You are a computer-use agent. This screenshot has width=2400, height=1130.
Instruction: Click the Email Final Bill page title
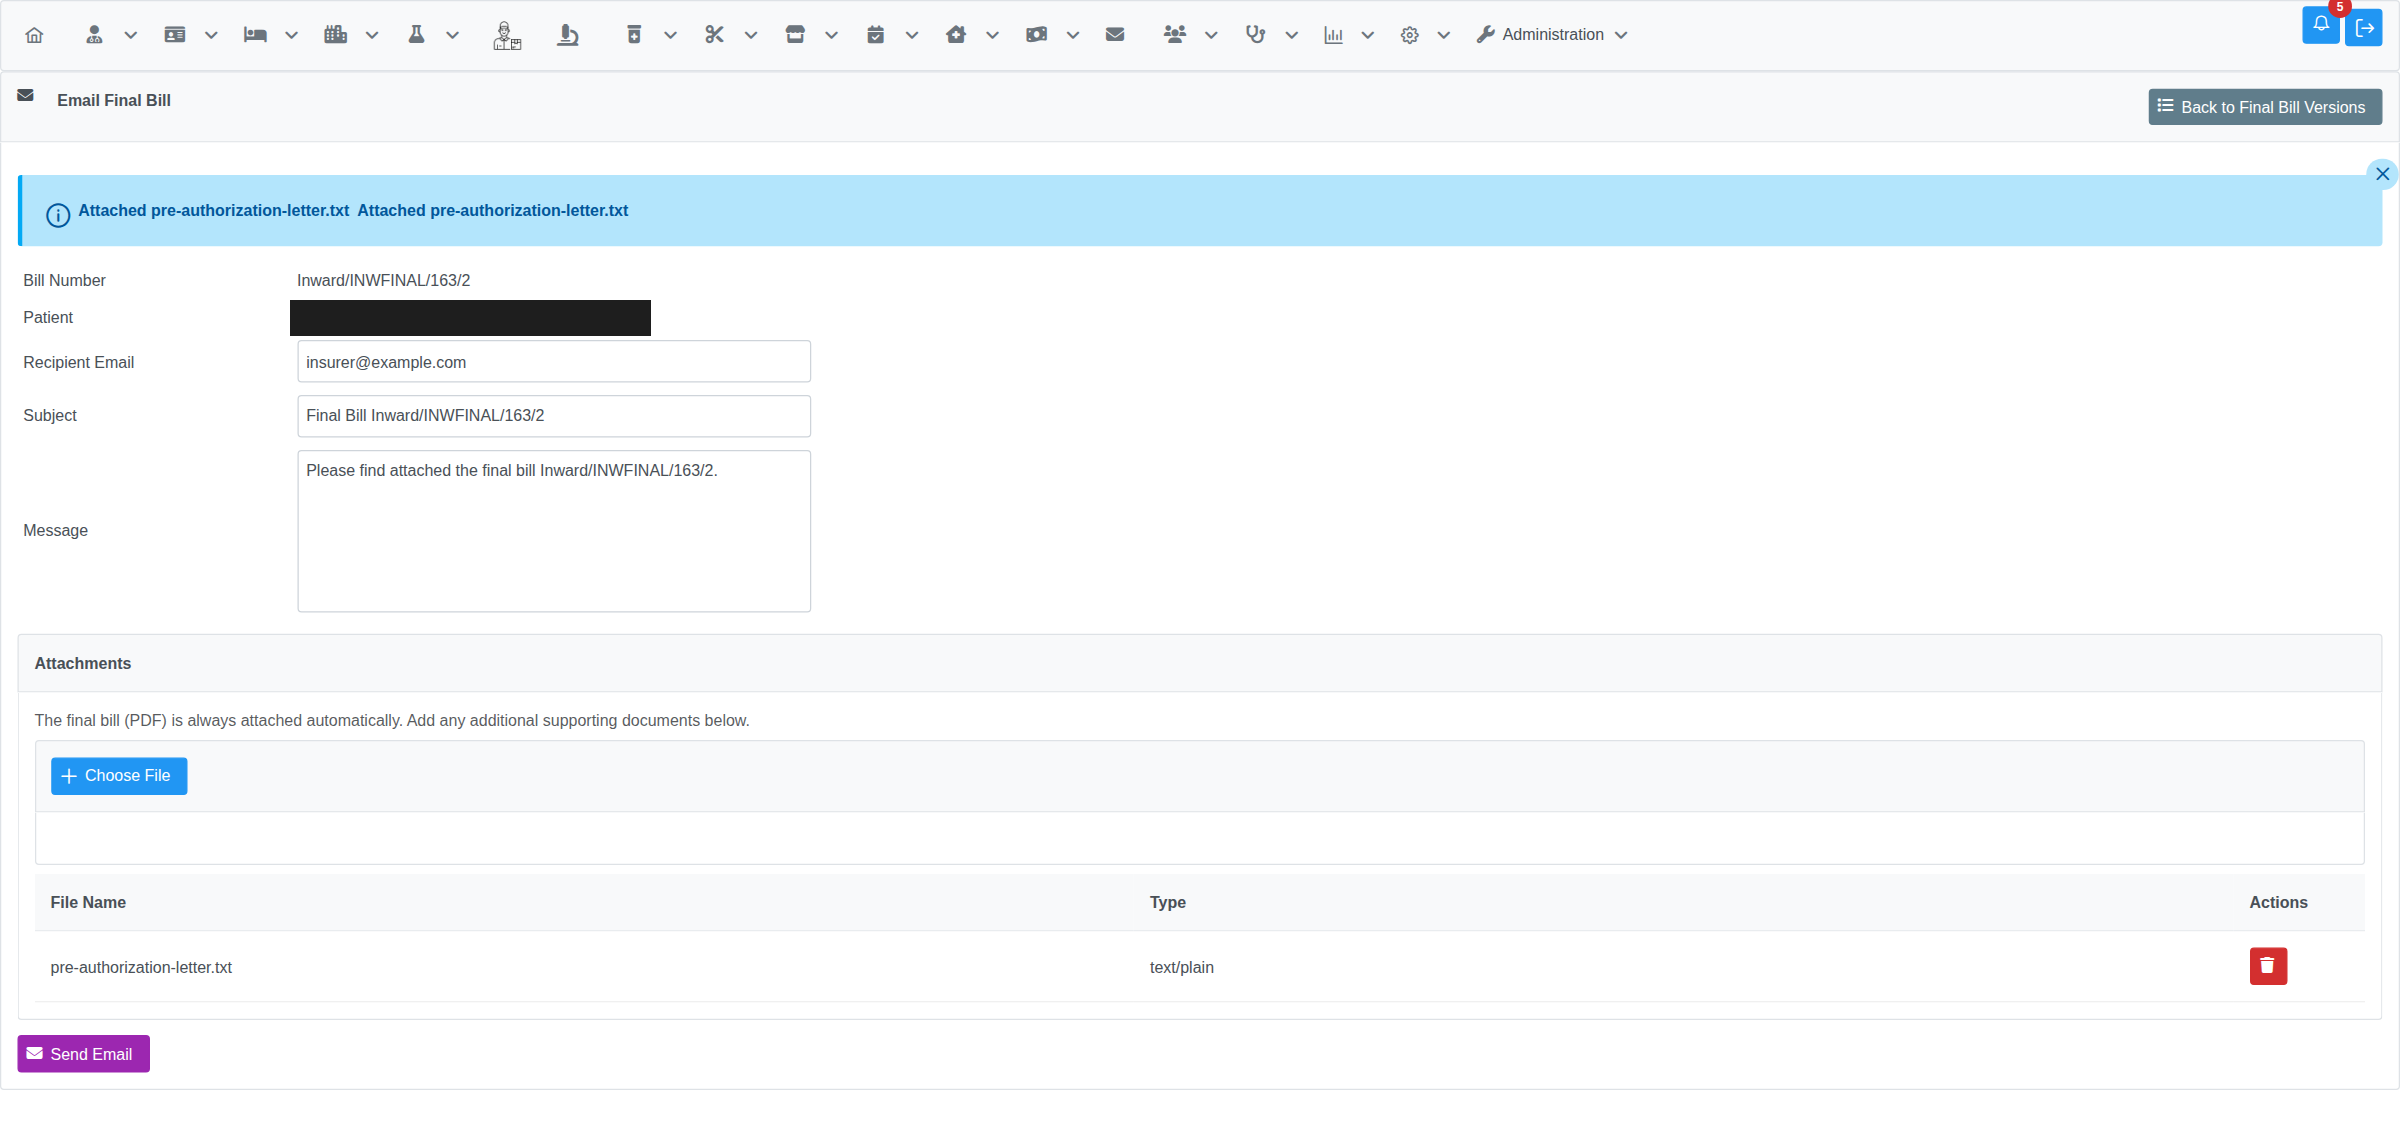[x=114, y=100]
